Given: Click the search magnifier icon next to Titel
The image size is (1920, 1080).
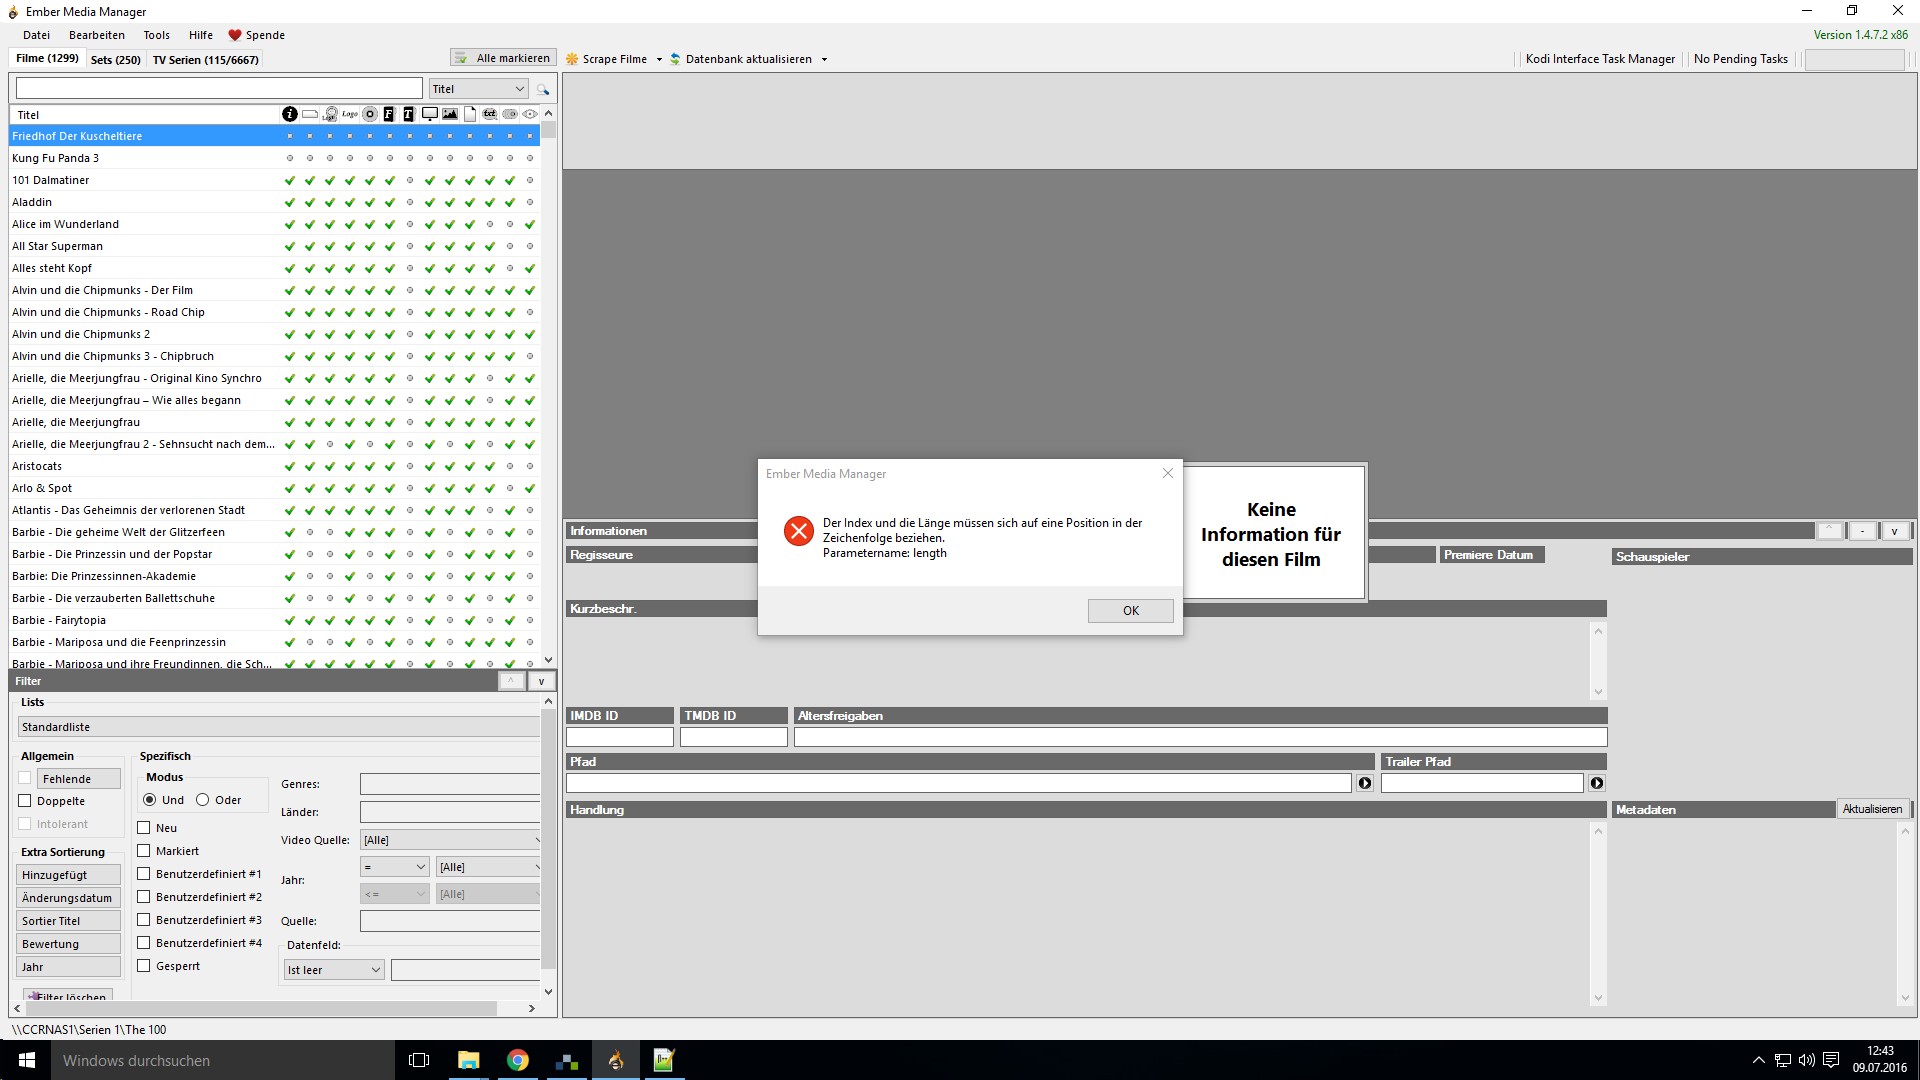Looking at the screenshot, I should (x=543, y=89).
